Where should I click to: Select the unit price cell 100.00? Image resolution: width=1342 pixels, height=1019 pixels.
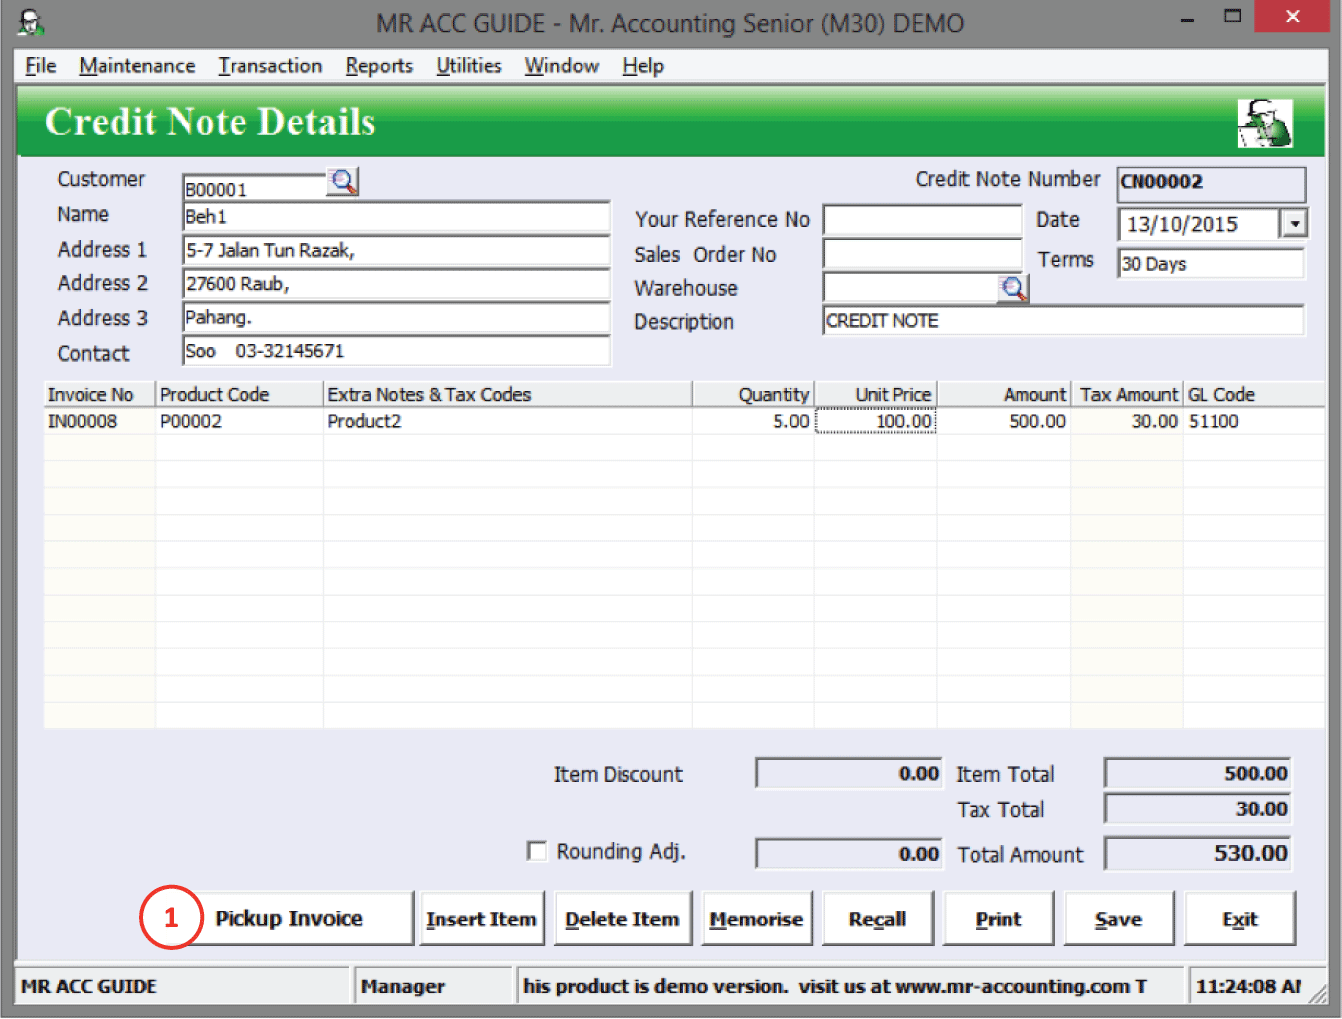(876, 421)
